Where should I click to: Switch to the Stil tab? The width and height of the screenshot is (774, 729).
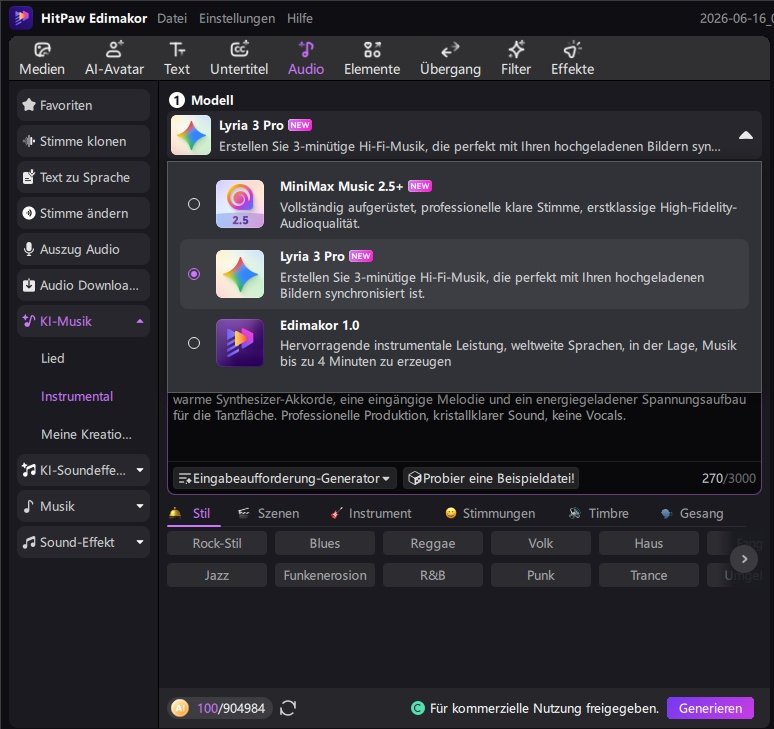pos(194,514)
